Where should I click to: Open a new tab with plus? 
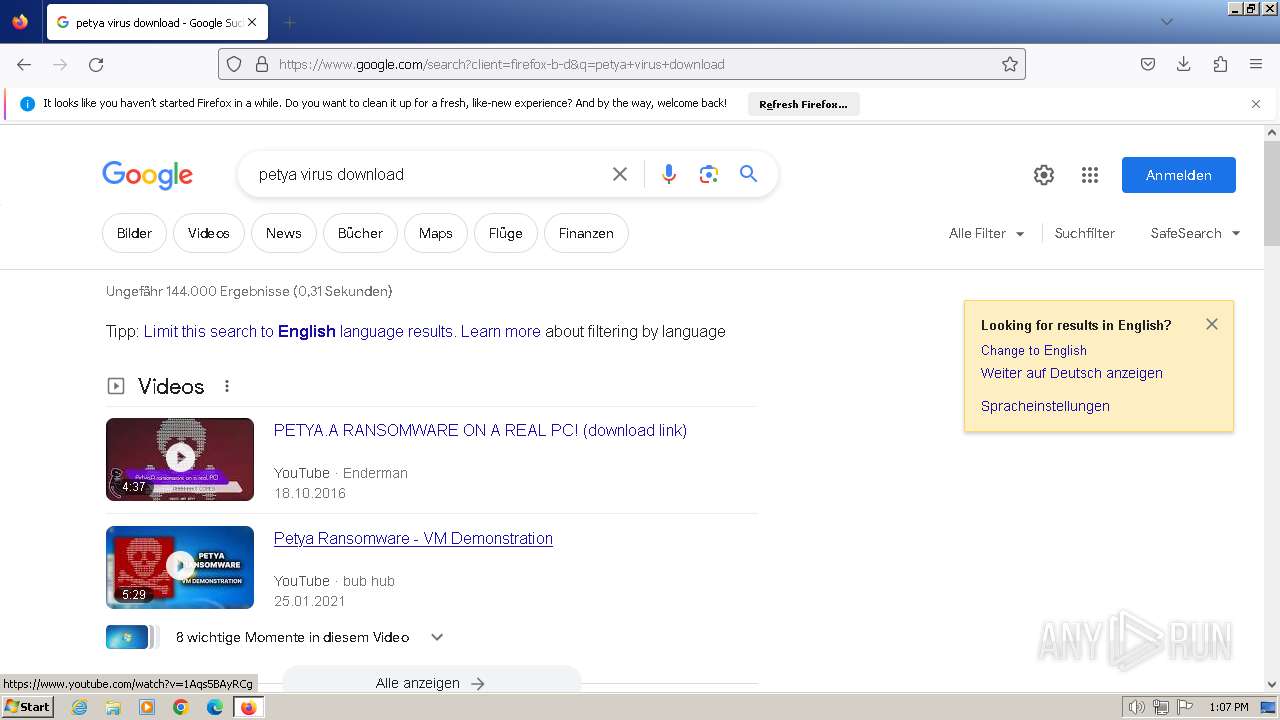point(289,22)
